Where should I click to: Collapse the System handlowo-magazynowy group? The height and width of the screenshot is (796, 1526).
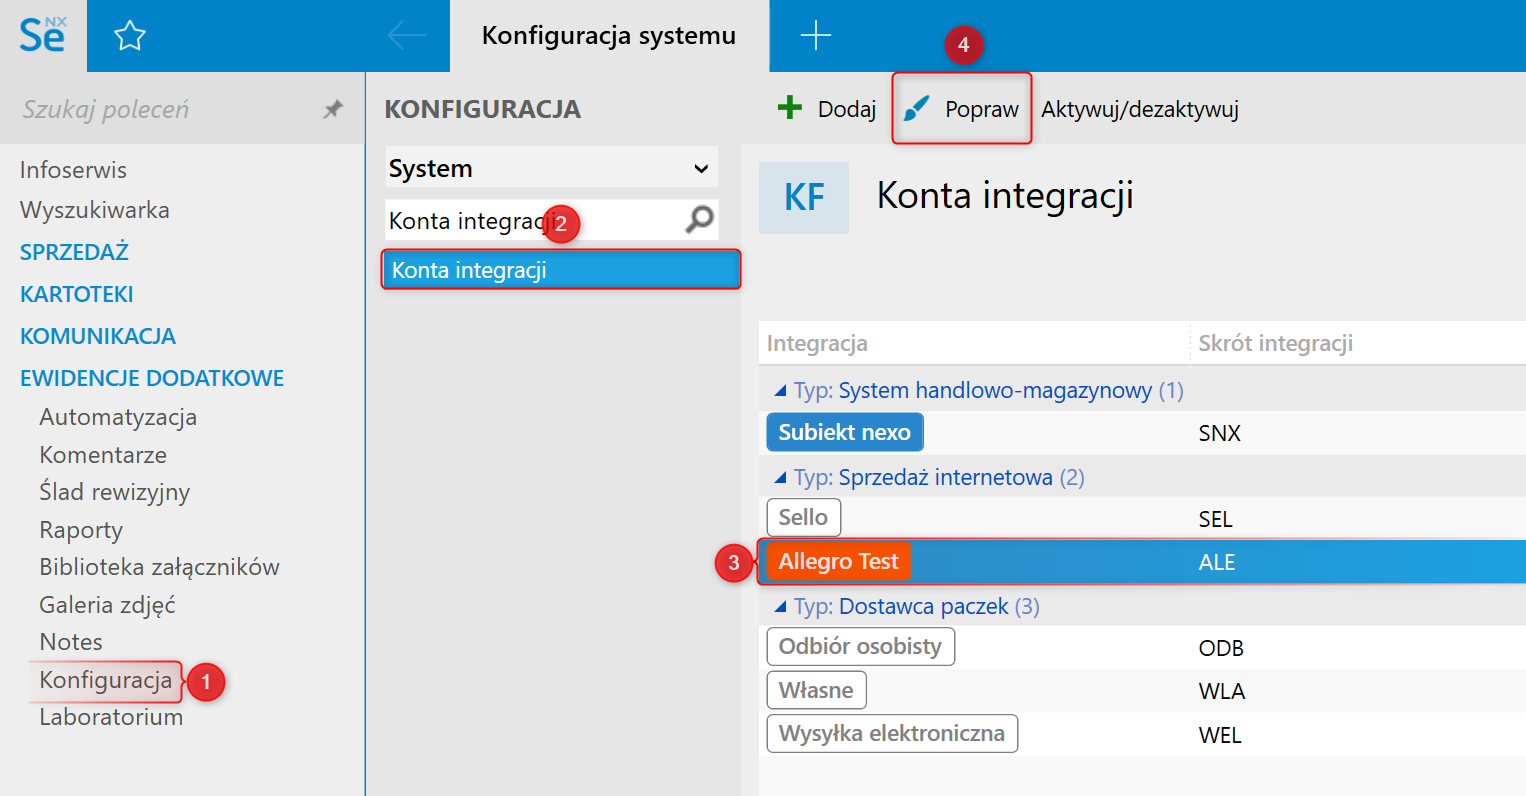click(x=780, y=391)
